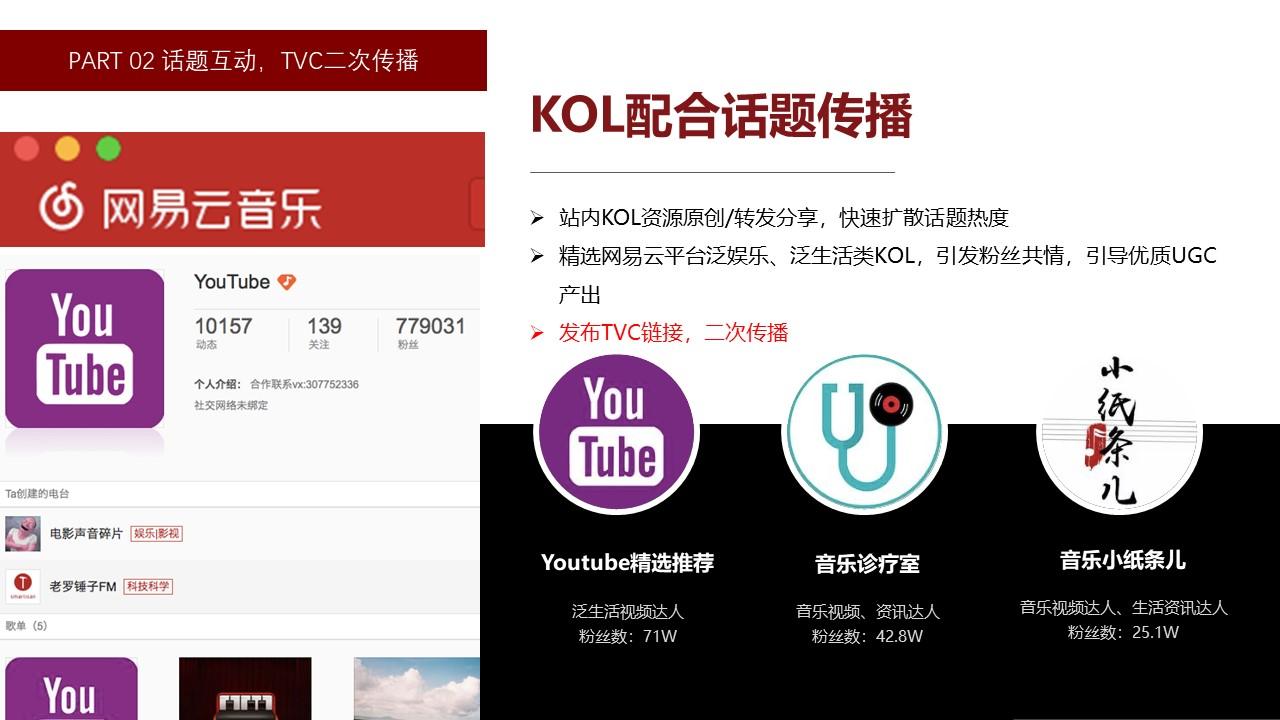Image resolution: width=1280 pixels, height=720 pixels.
Task: Click the 粉丝数：25.1W follower figure
Action: (x=1123, y=632)
